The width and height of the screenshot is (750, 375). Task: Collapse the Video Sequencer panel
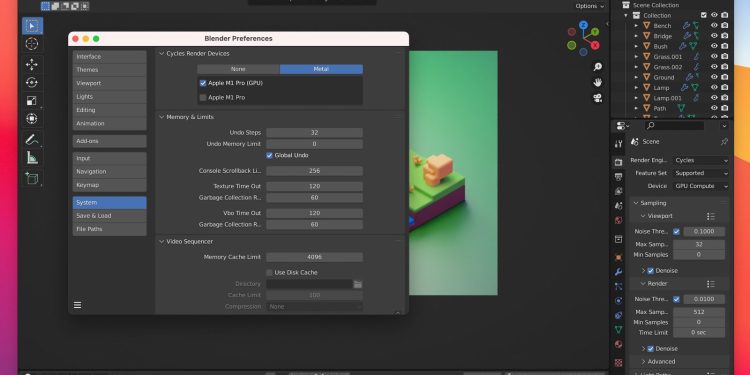pos(162,242)
